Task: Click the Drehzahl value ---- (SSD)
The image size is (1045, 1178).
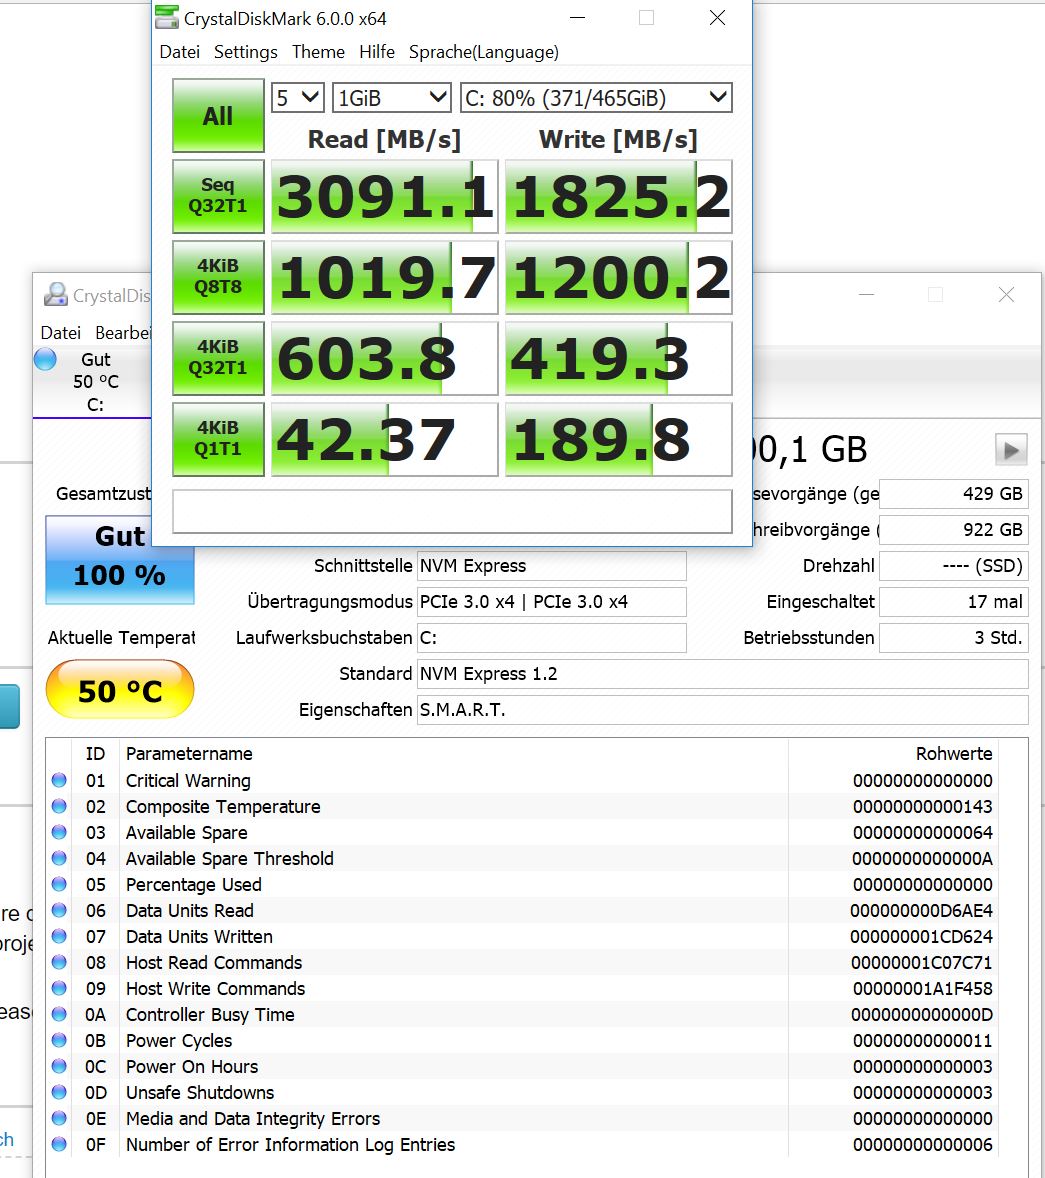Action: (x=953, y=566)
